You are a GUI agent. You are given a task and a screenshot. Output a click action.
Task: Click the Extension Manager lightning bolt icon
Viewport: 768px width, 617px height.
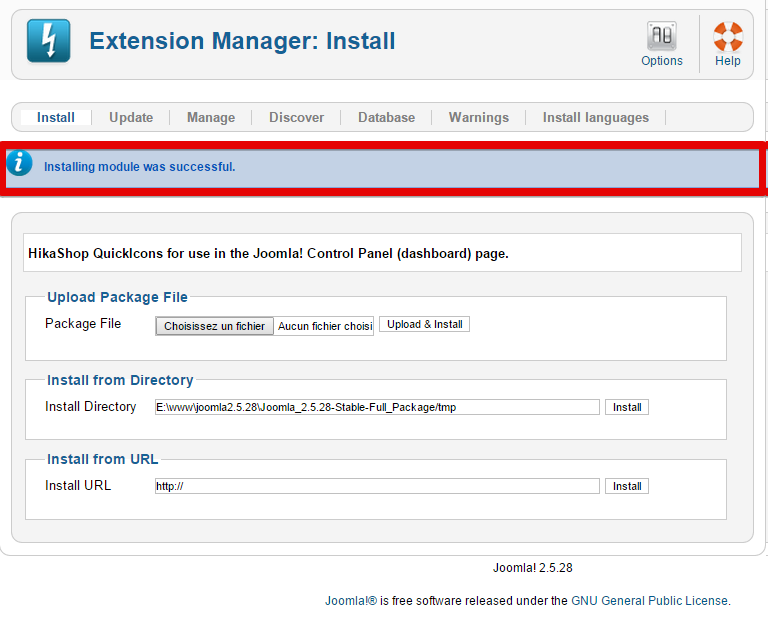pos(48,41)
